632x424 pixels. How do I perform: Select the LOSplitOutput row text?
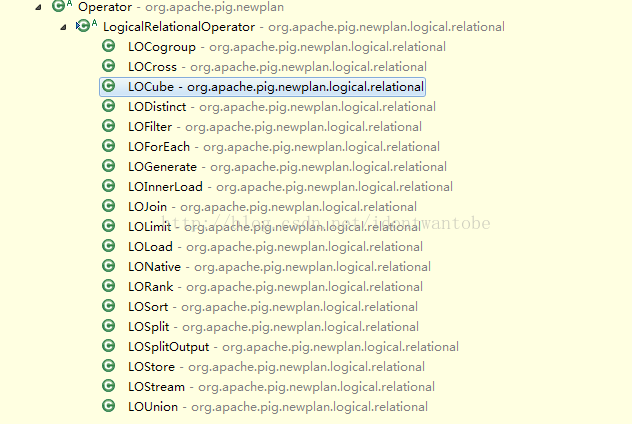point(293,347)
